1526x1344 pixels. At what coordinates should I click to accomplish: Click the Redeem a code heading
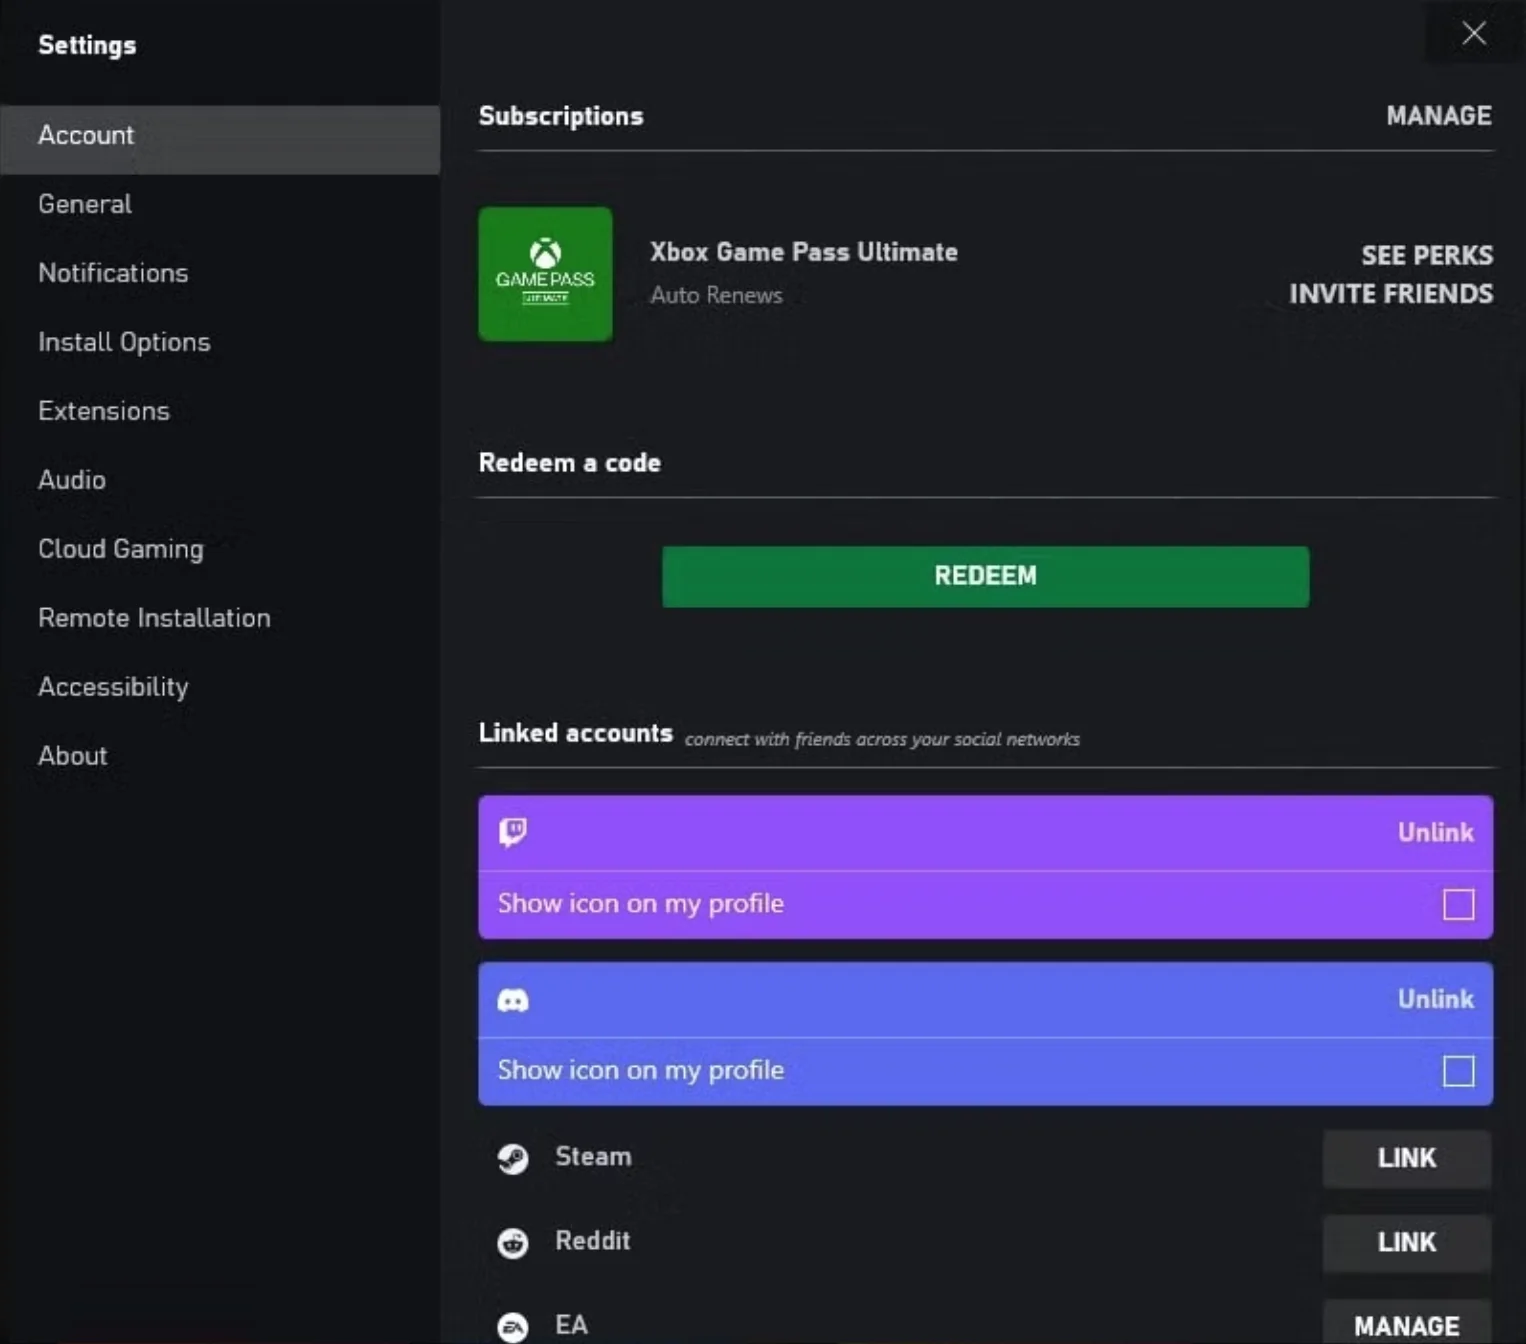click(x=570, y=463)
